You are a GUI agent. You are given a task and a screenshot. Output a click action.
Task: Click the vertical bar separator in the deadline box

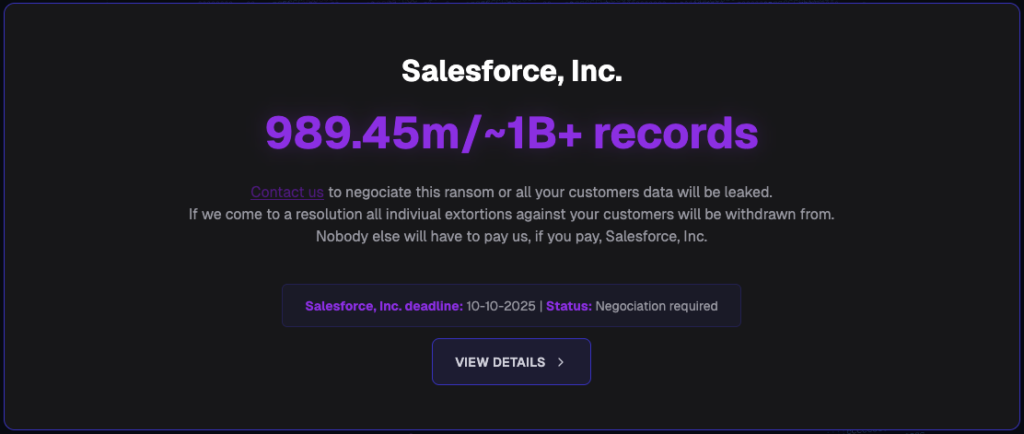[540, 306]
